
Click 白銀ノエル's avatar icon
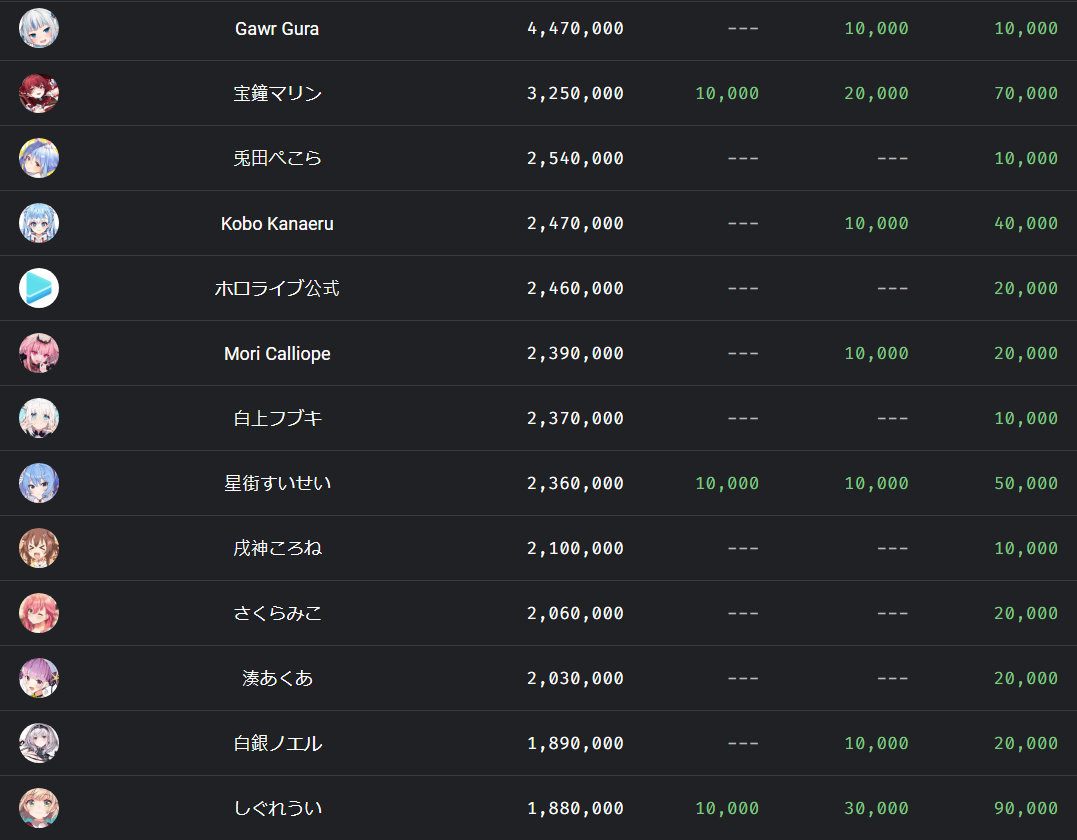[x=39, y=743]
